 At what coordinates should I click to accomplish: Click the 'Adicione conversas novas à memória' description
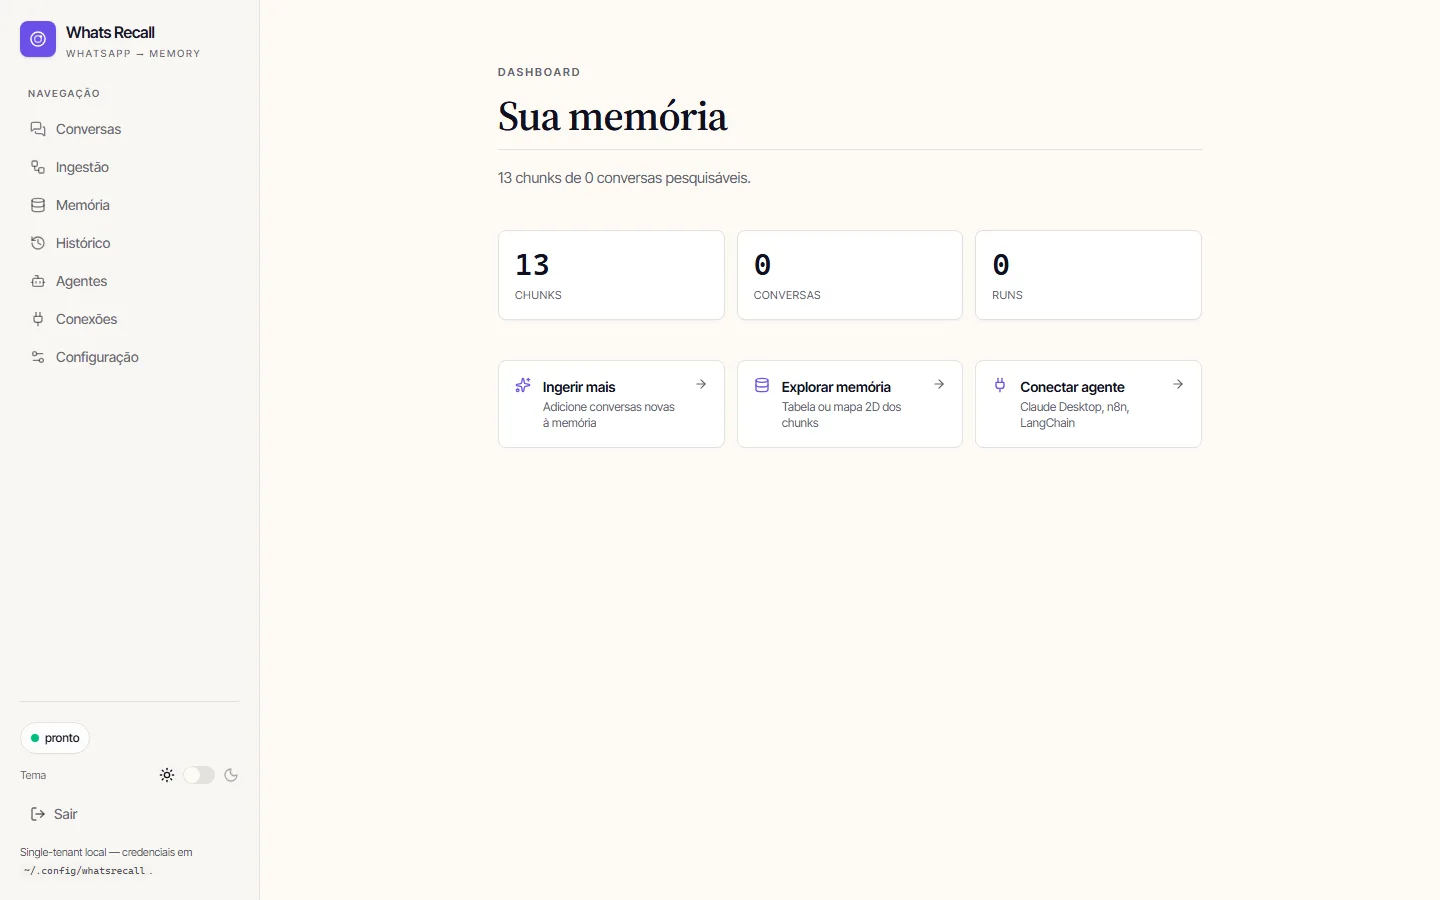pos(609,415)
